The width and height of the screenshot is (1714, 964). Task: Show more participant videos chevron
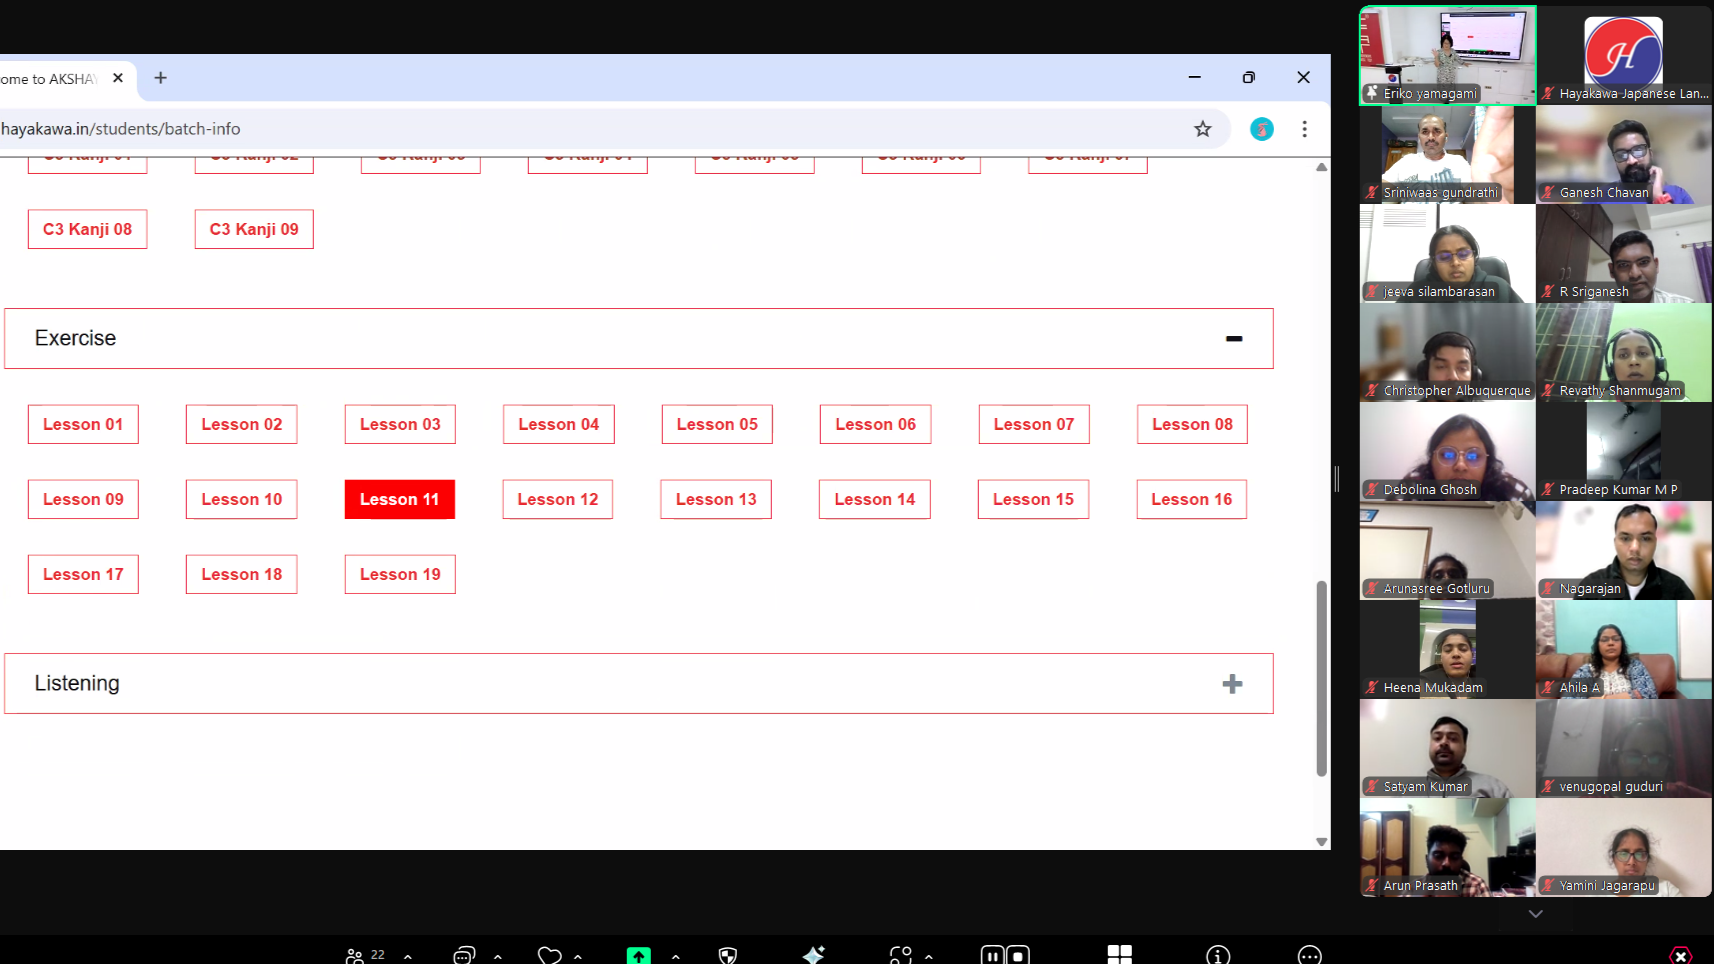click(x=1535, y=914)
